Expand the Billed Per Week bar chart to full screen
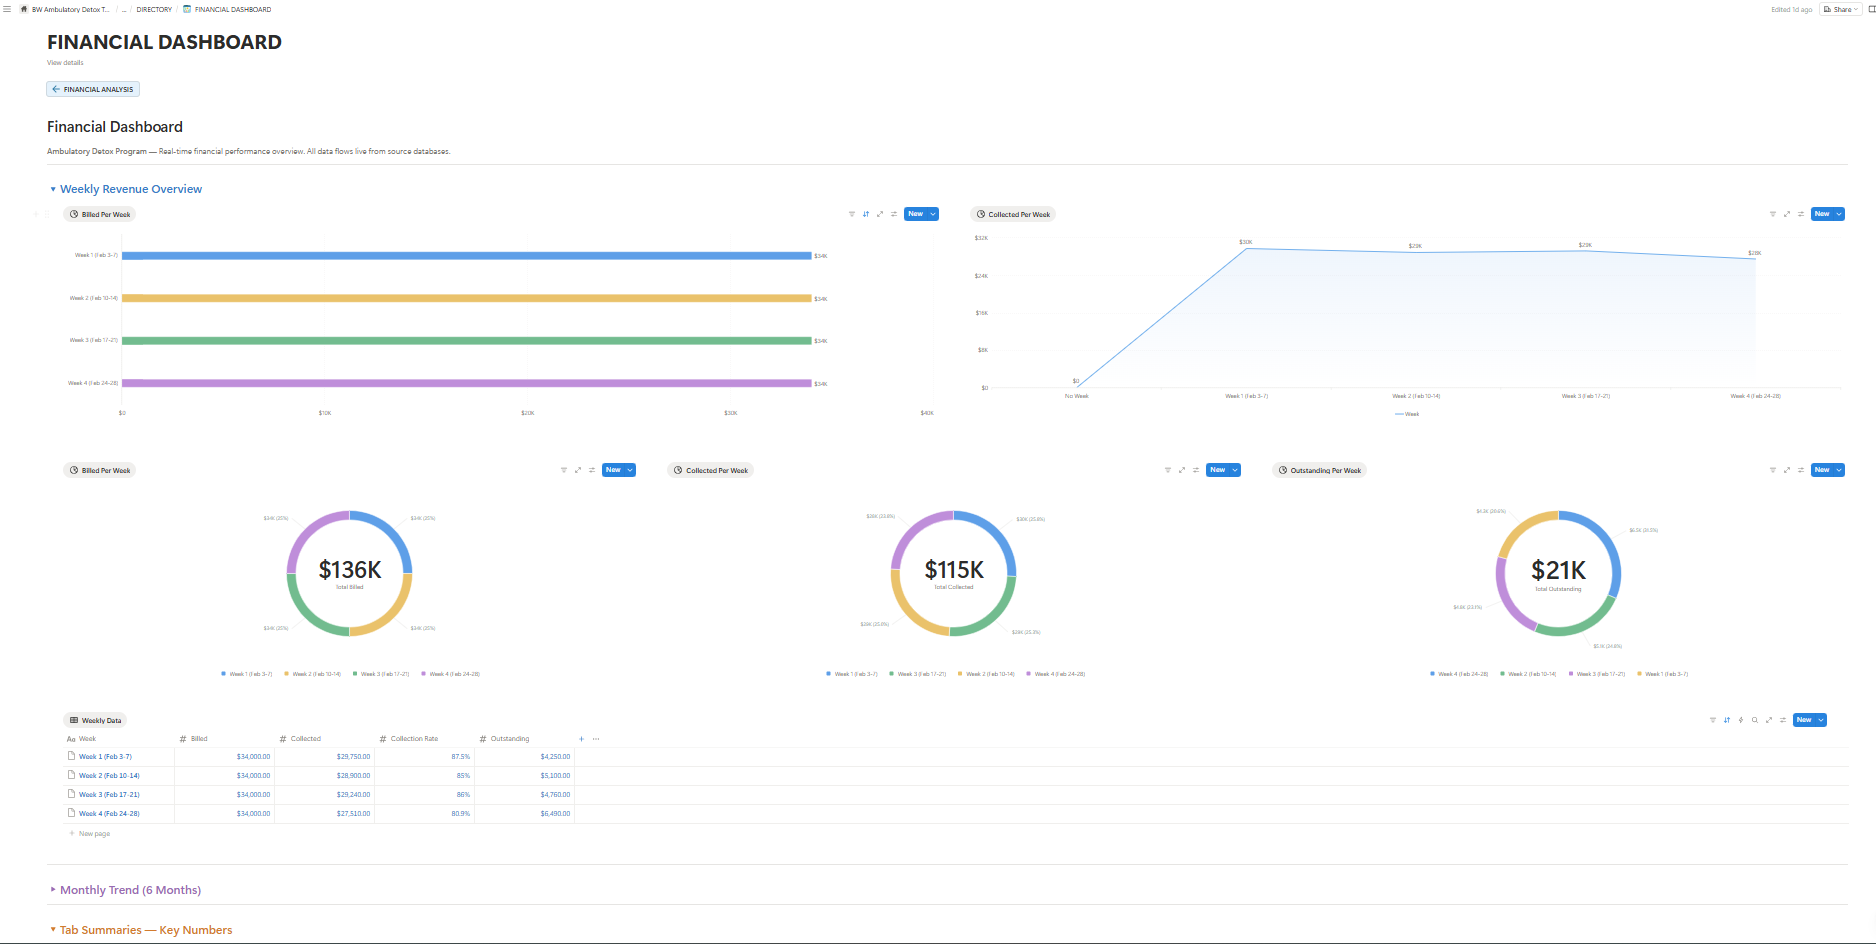Image resolution: width=1876 pixels, height=944 pixels. (x=879, y=213)
